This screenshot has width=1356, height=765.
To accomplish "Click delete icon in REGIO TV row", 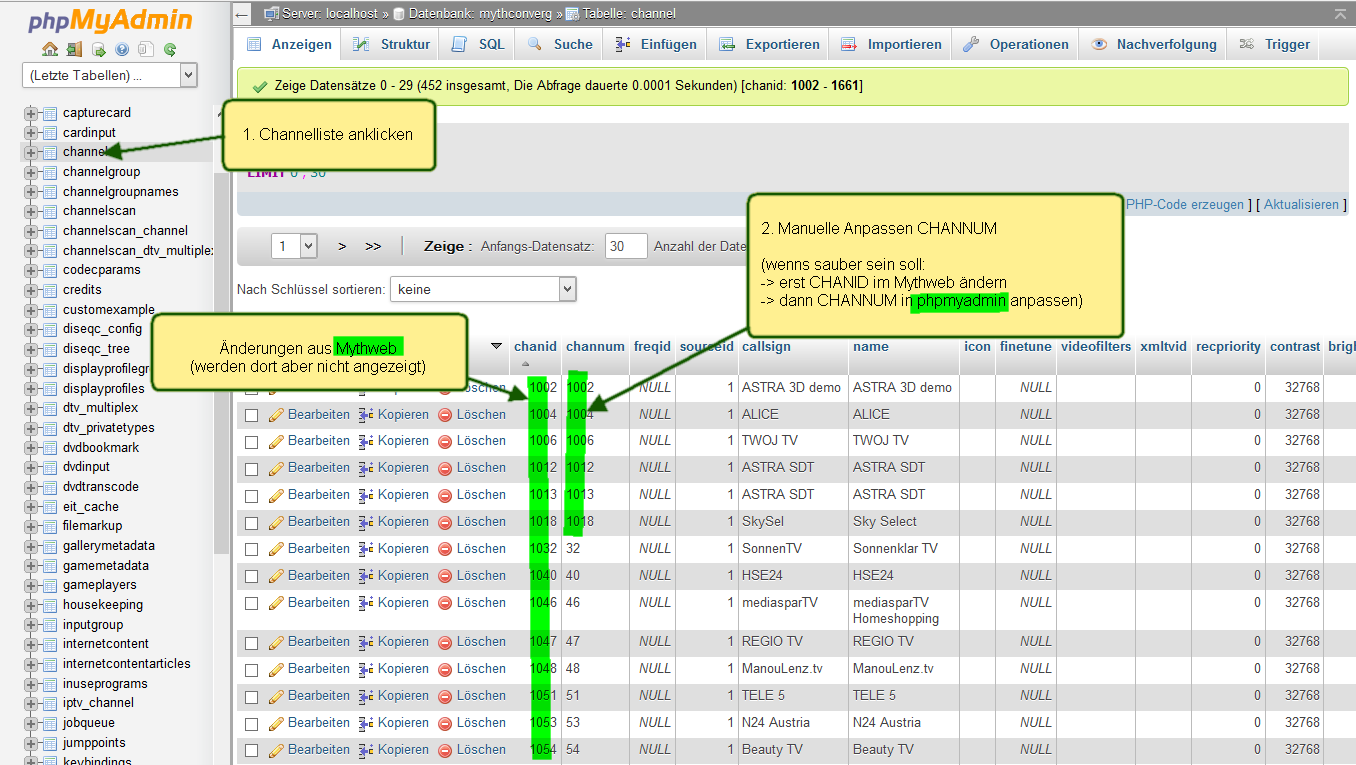I will (445, 642).
